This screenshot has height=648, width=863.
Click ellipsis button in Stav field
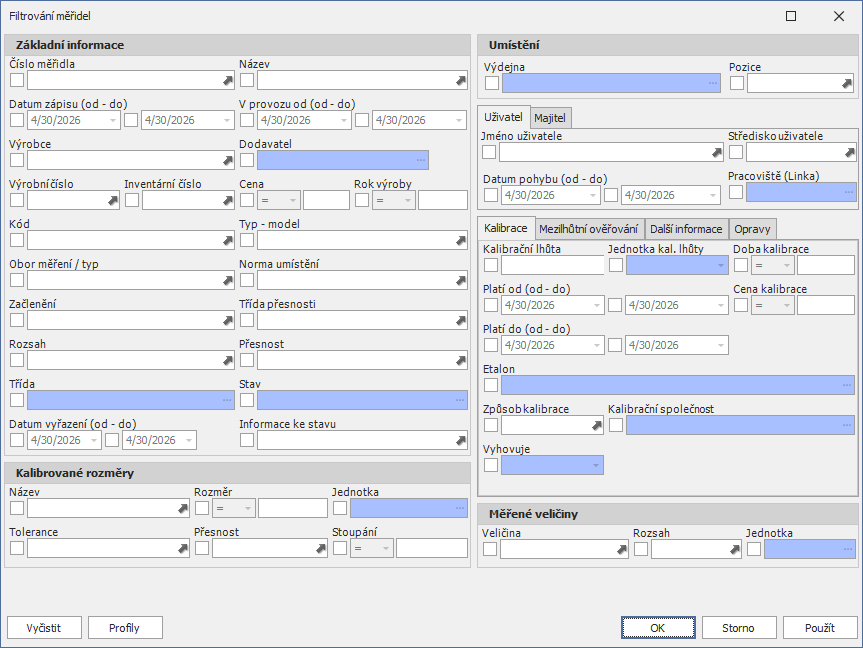point(460,400)
